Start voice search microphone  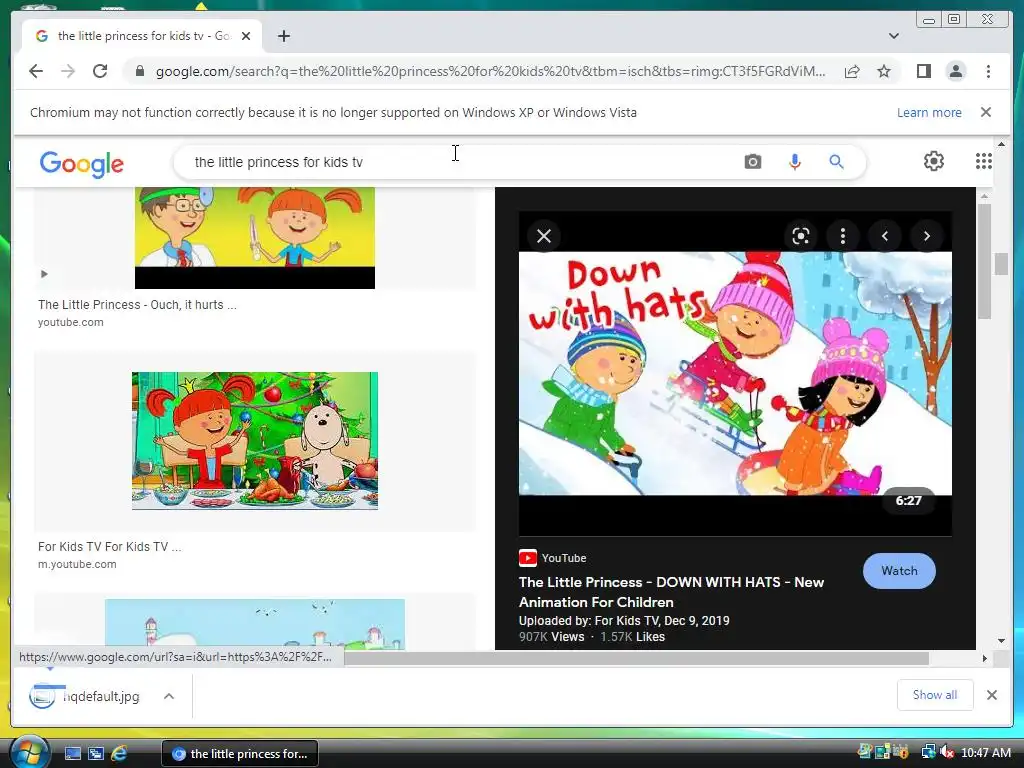[795, 161]
